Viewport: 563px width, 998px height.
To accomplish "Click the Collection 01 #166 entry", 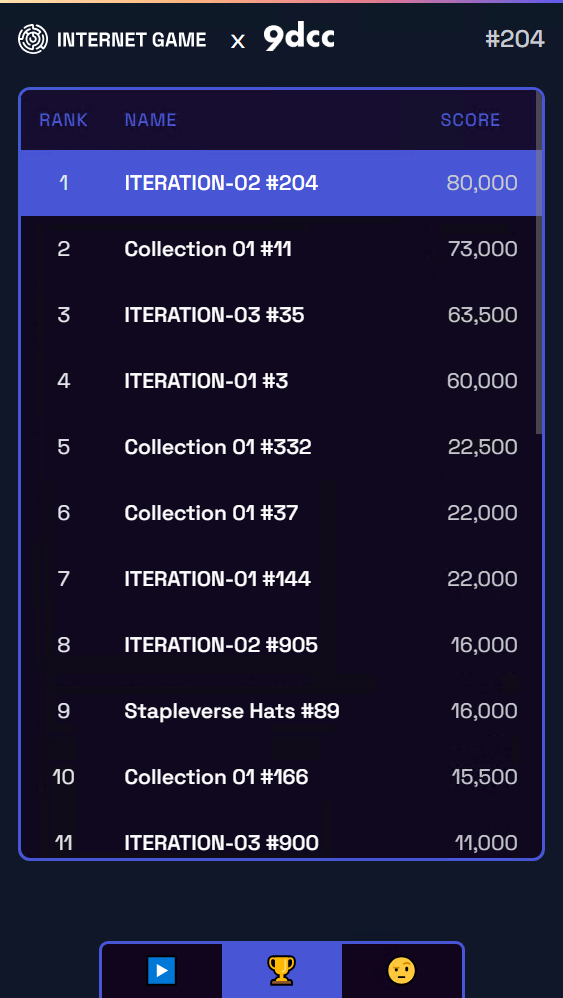I will [x=279, y=777].
